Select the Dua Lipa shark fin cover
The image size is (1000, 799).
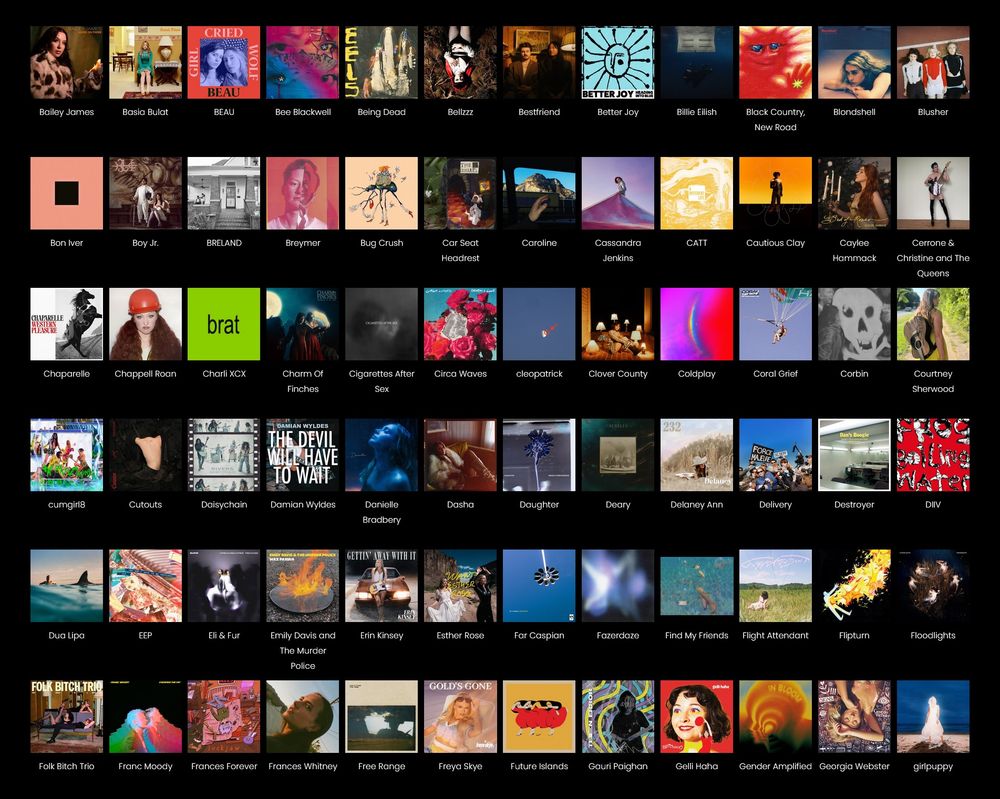point(66,585)
